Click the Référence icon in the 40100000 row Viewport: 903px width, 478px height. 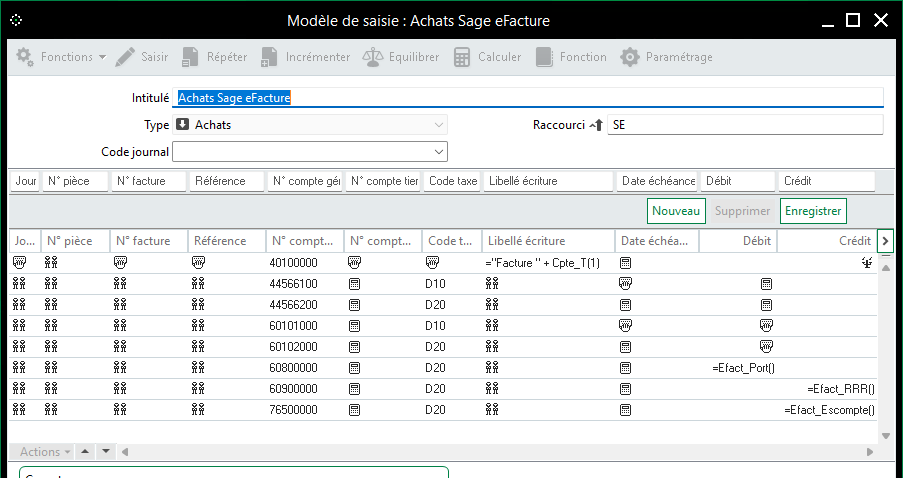tap(198, 263)
